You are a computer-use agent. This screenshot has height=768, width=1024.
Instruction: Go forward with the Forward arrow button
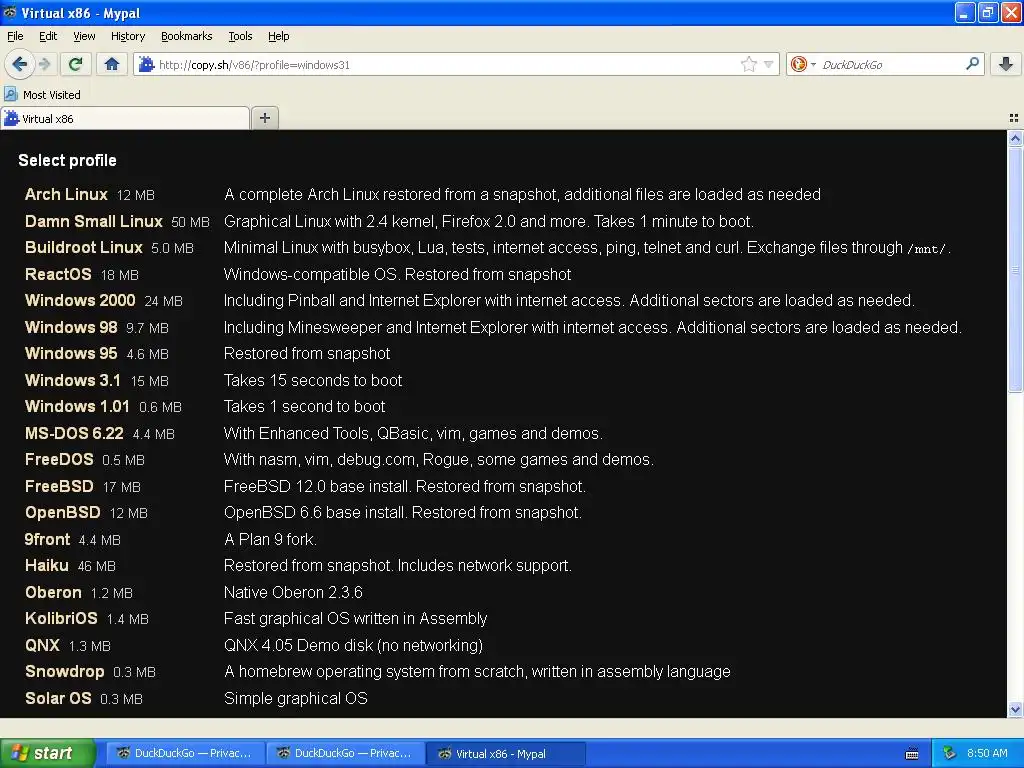[44, 64]
